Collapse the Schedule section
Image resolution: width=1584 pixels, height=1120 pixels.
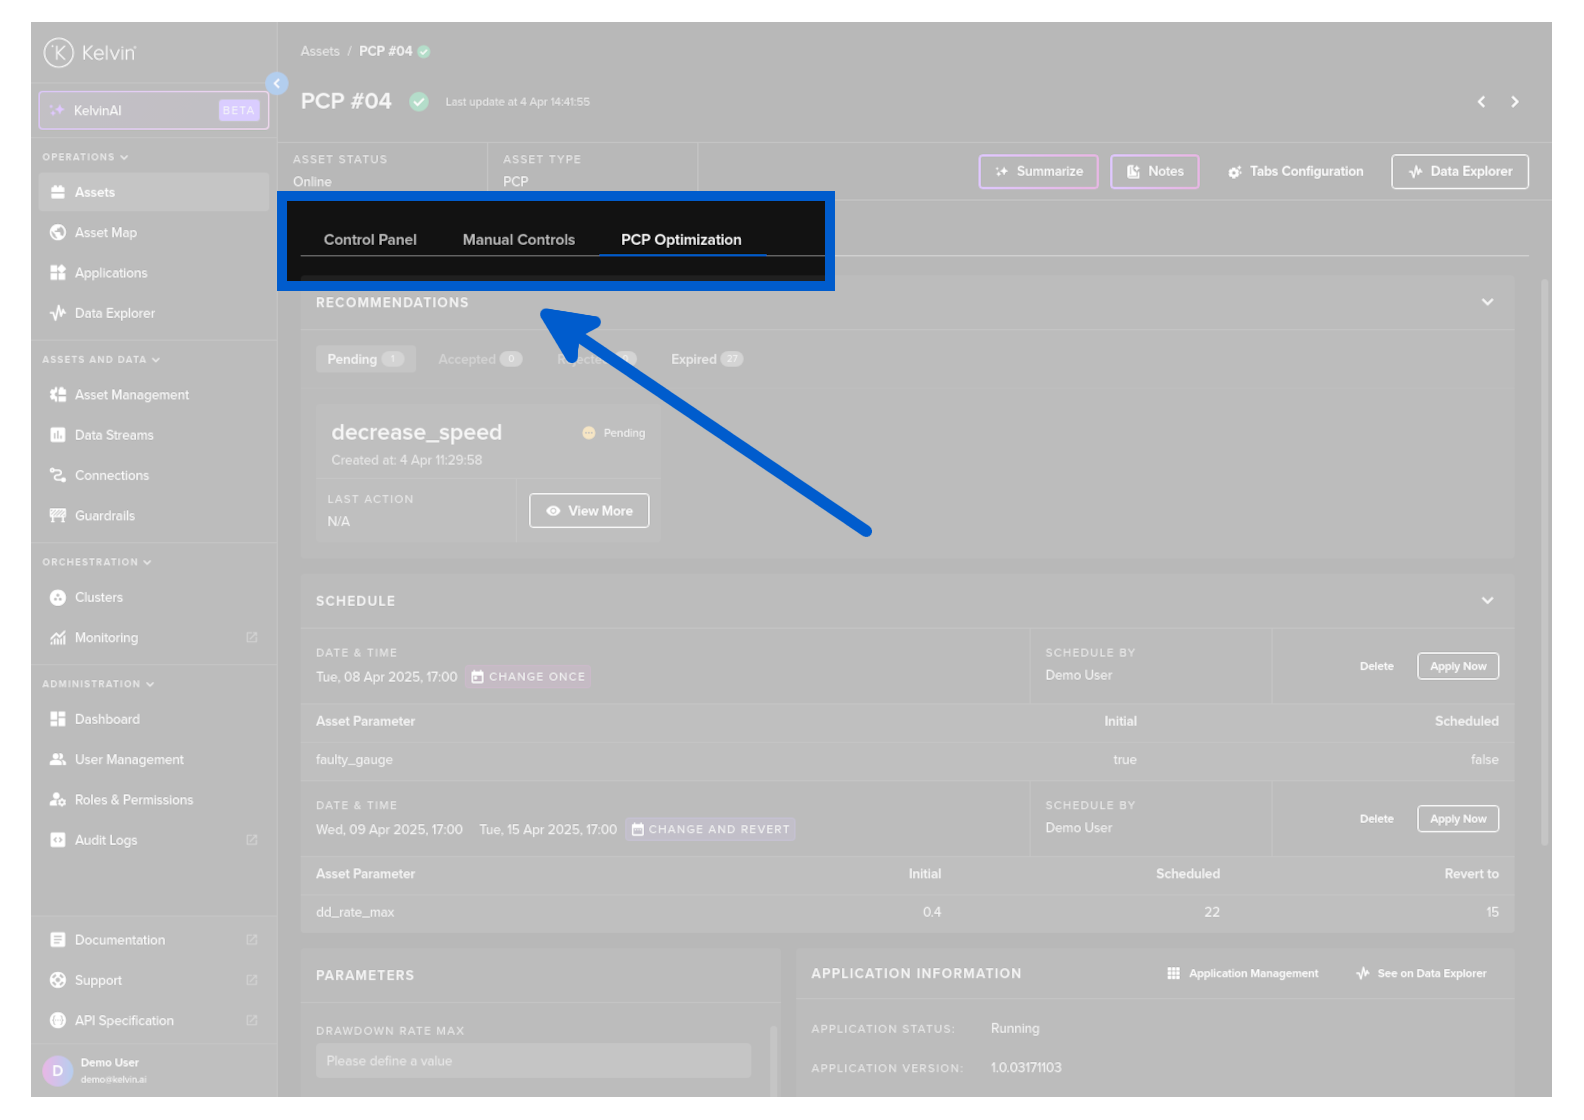[x=1487, y=601]
